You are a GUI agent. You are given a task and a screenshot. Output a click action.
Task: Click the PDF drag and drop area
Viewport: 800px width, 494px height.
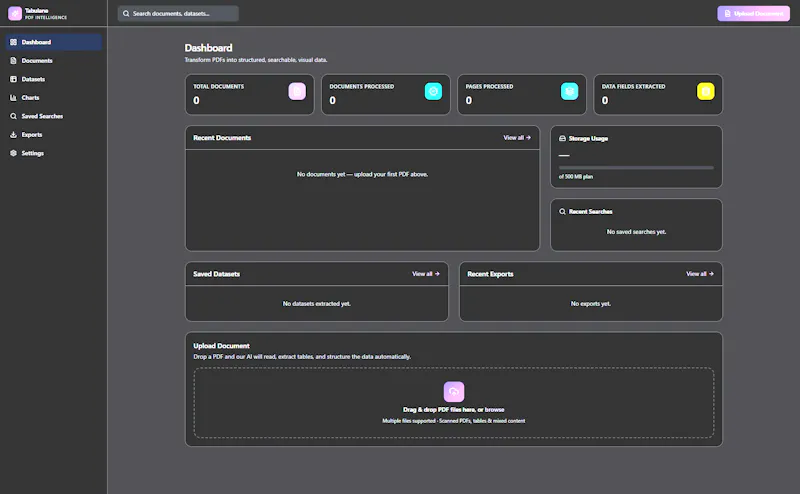[454, 403]
